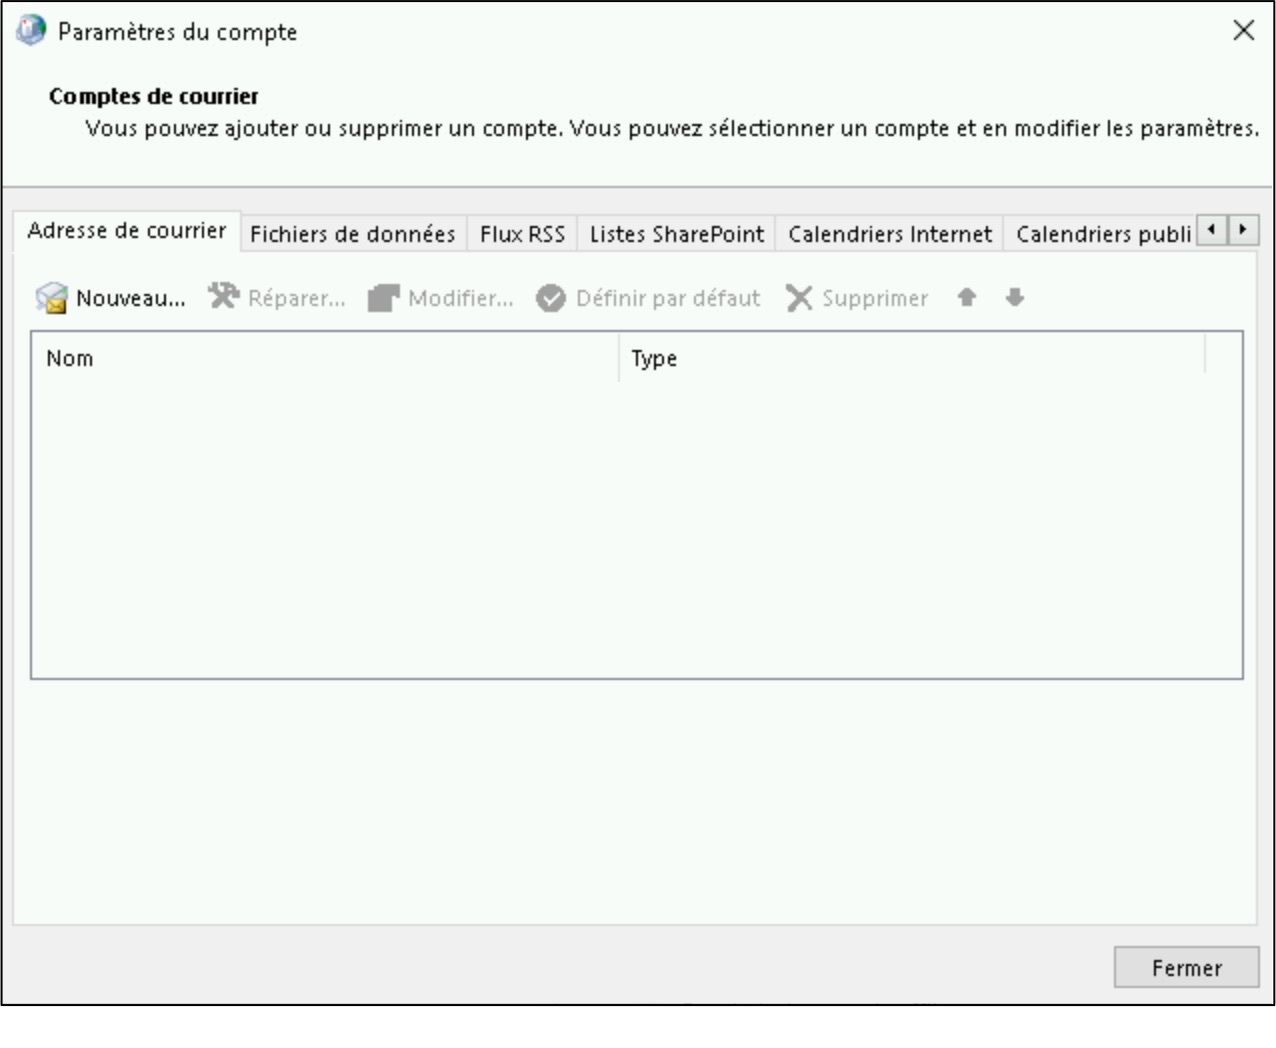
Task: Switch to Fichiers de données tab
Action: tap(353, 234)
